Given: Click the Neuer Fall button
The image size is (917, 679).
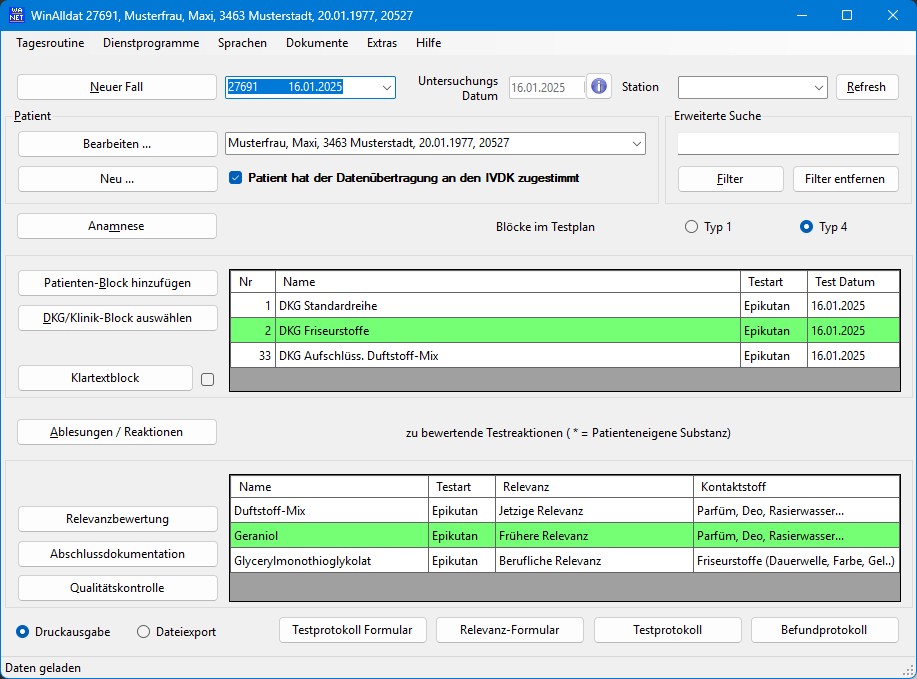Looking at the screenshot, I should click(117, 87).
